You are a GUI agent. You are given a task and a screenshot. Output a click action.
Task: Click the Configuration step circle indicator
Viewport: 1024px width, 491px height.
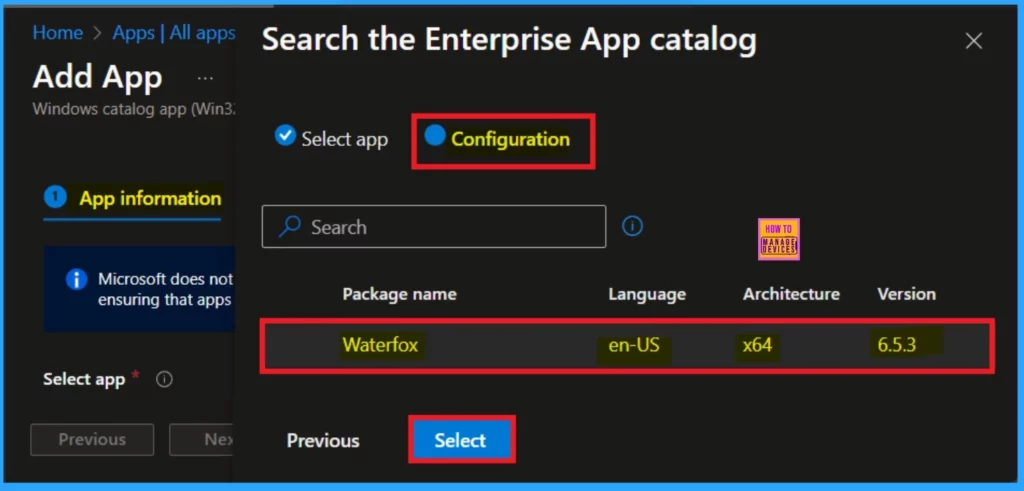[x=435, y=135]
